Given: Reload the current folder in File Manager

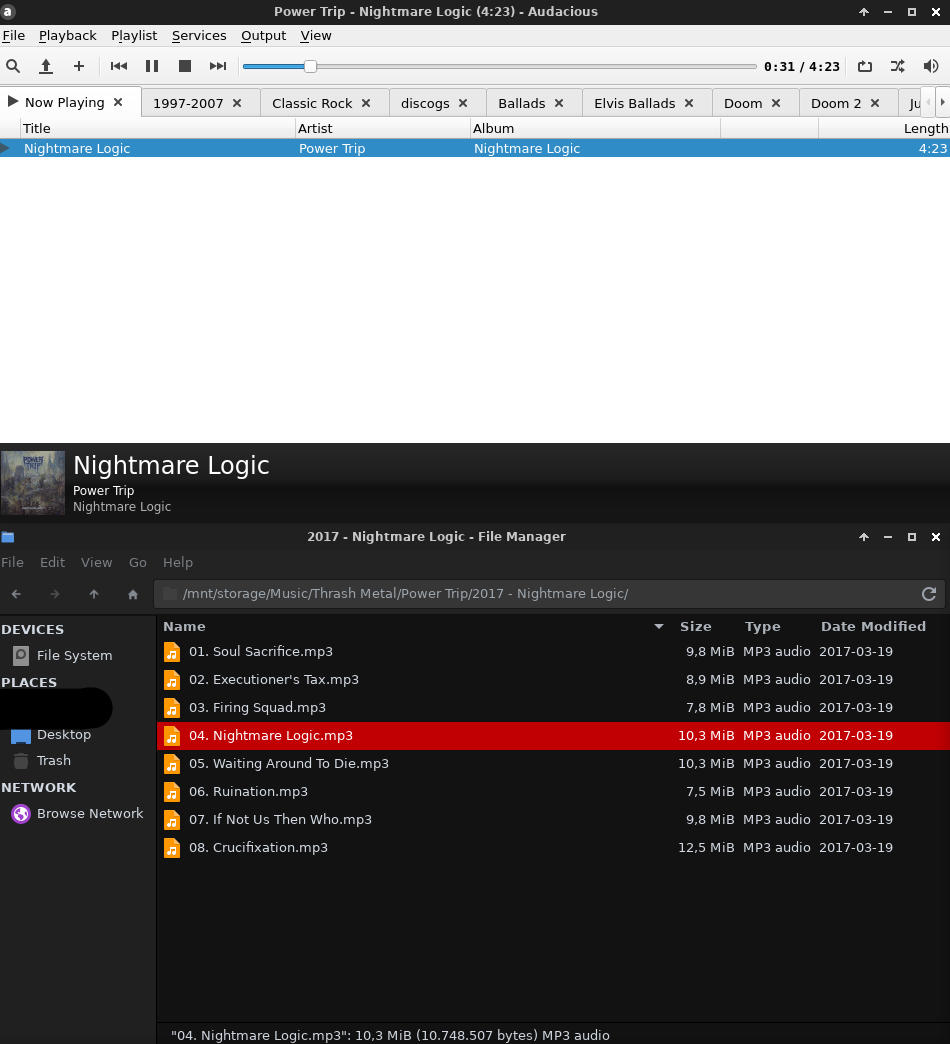Looking at the screenshot, I should [x=929, y=594].
